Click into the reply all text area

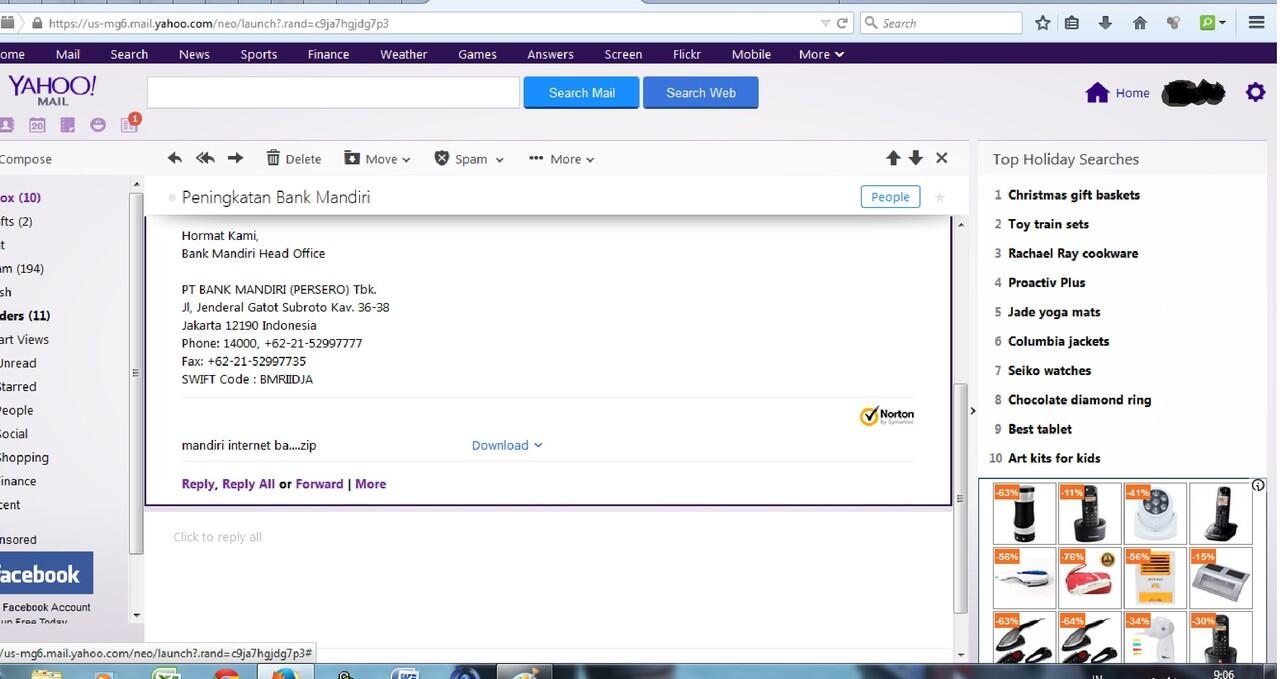point(548,537)
